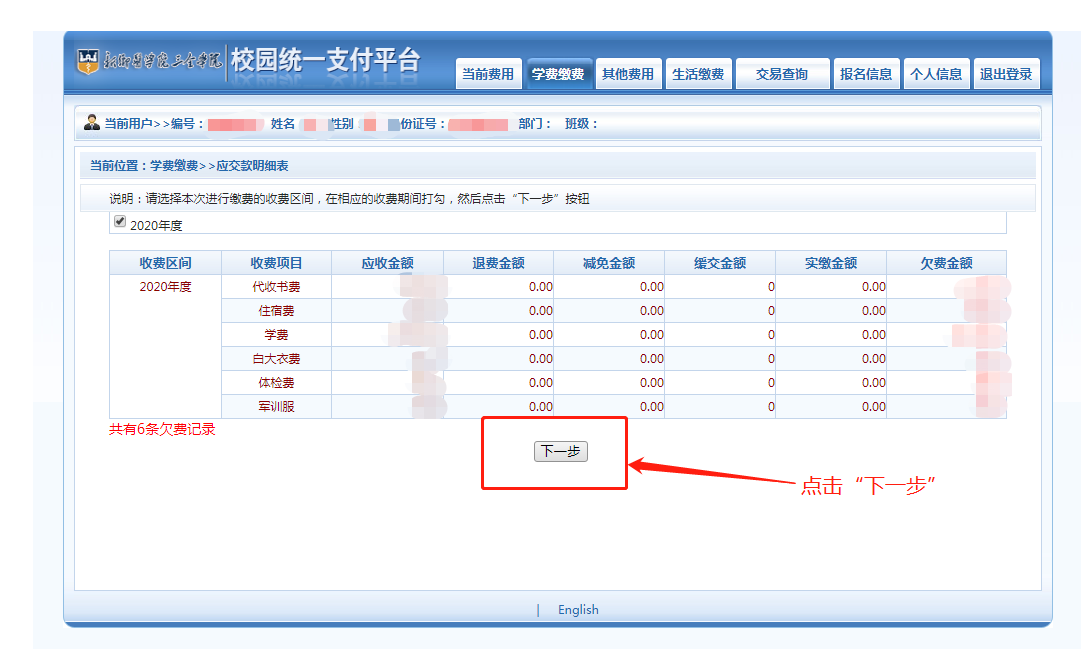Click the 欠费金额 column header
The image size is (1081, 670).
click(x=946, y=263)
